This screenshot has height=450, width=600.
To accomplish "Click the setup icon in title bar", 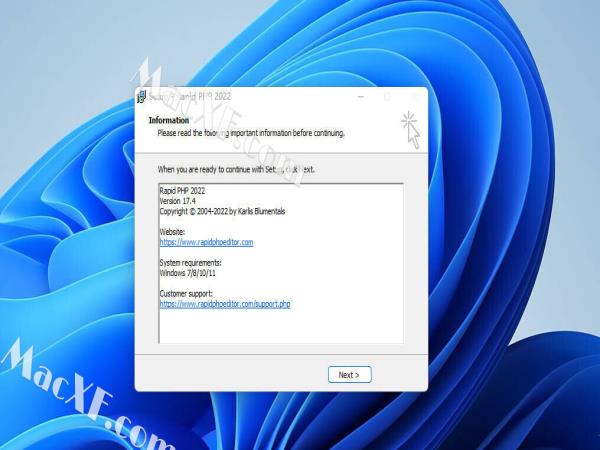I will pos(141,97).
